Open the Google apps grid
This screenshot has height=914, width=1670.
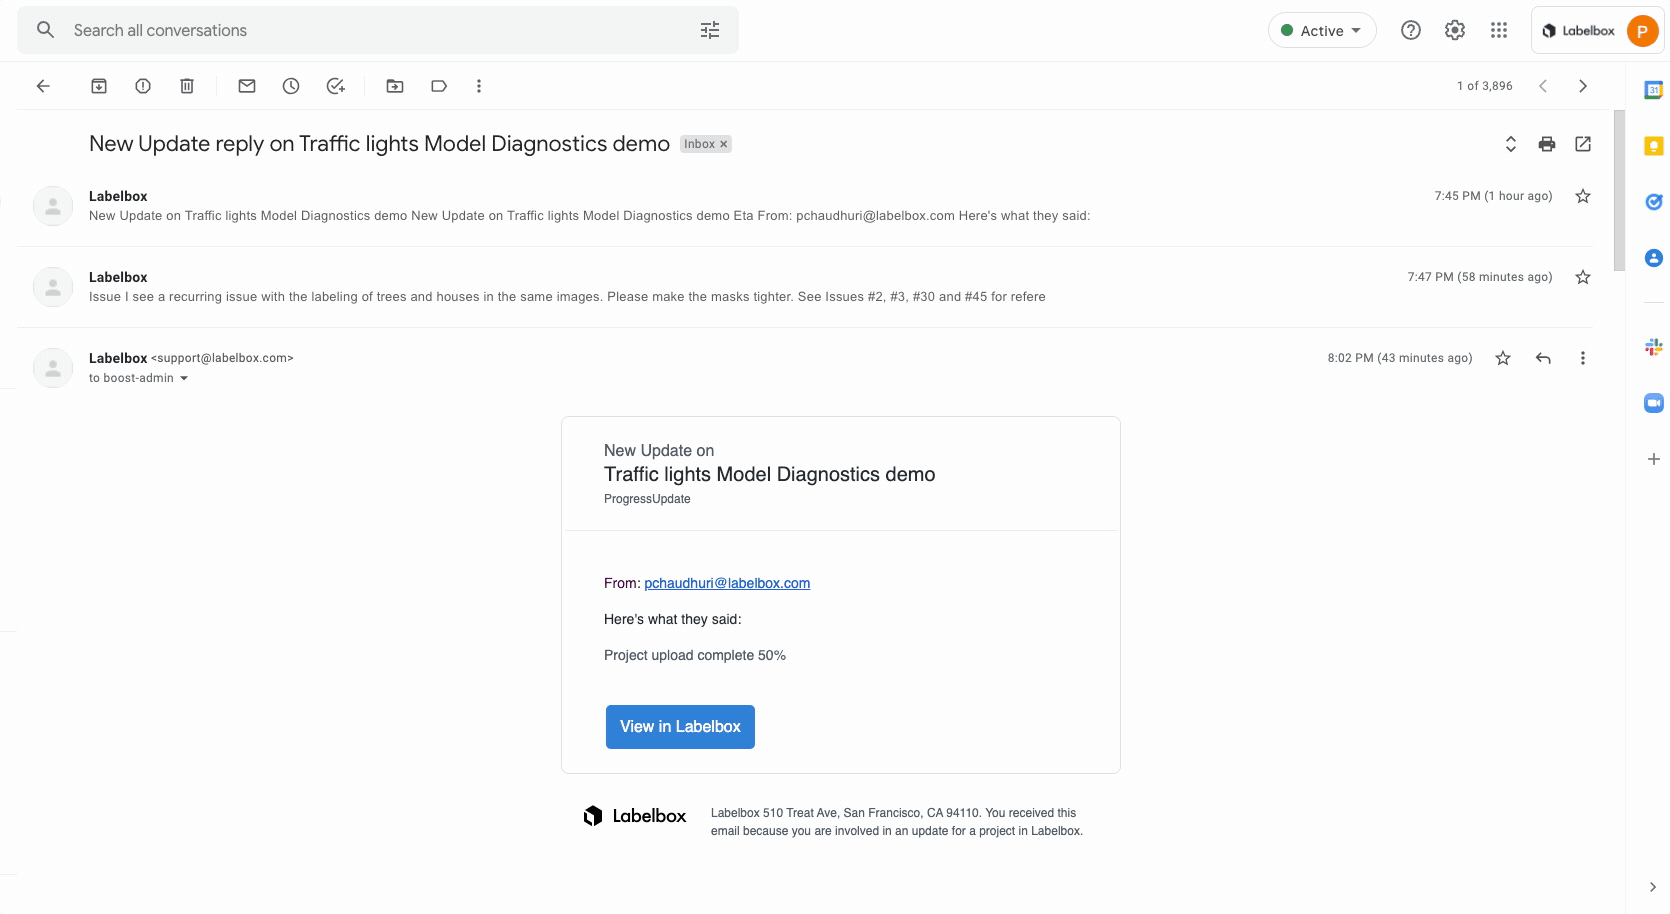(x=1499, y=30)
